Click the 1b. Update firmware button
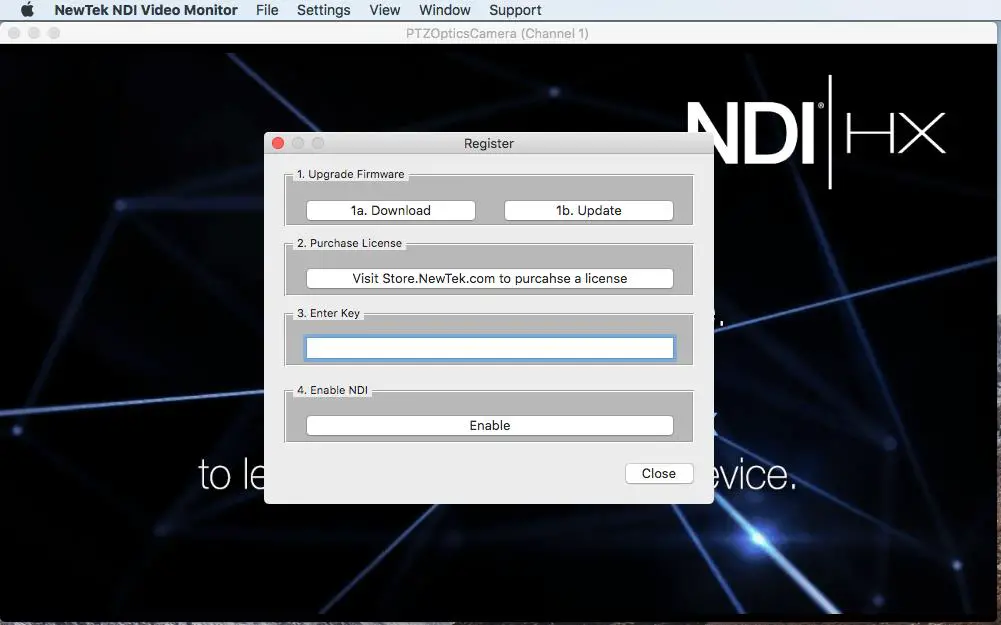The image size is (1001, 625). coord(589,211)
